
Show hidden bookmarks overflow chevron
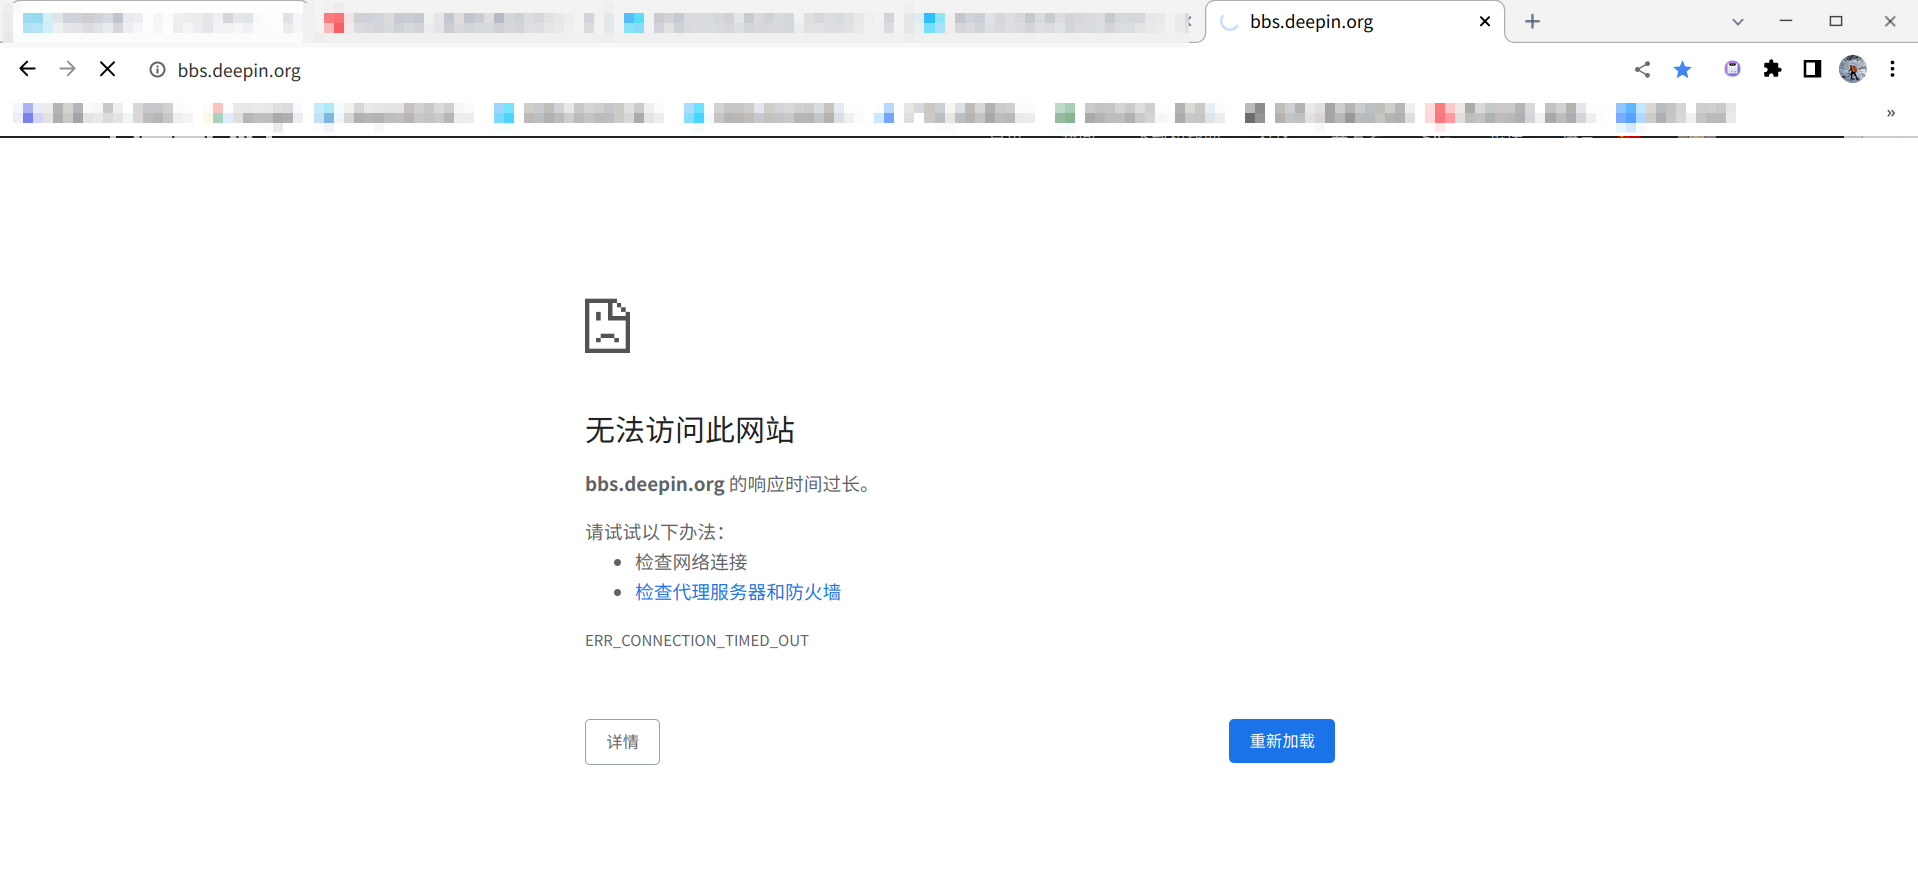pos(1891,113)
